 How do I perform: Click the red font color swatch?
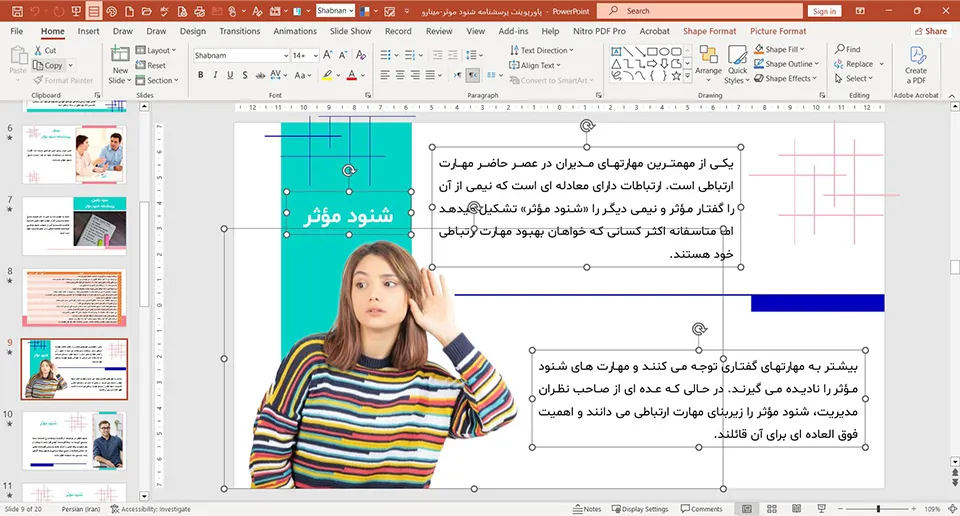(x=351, y=75)
